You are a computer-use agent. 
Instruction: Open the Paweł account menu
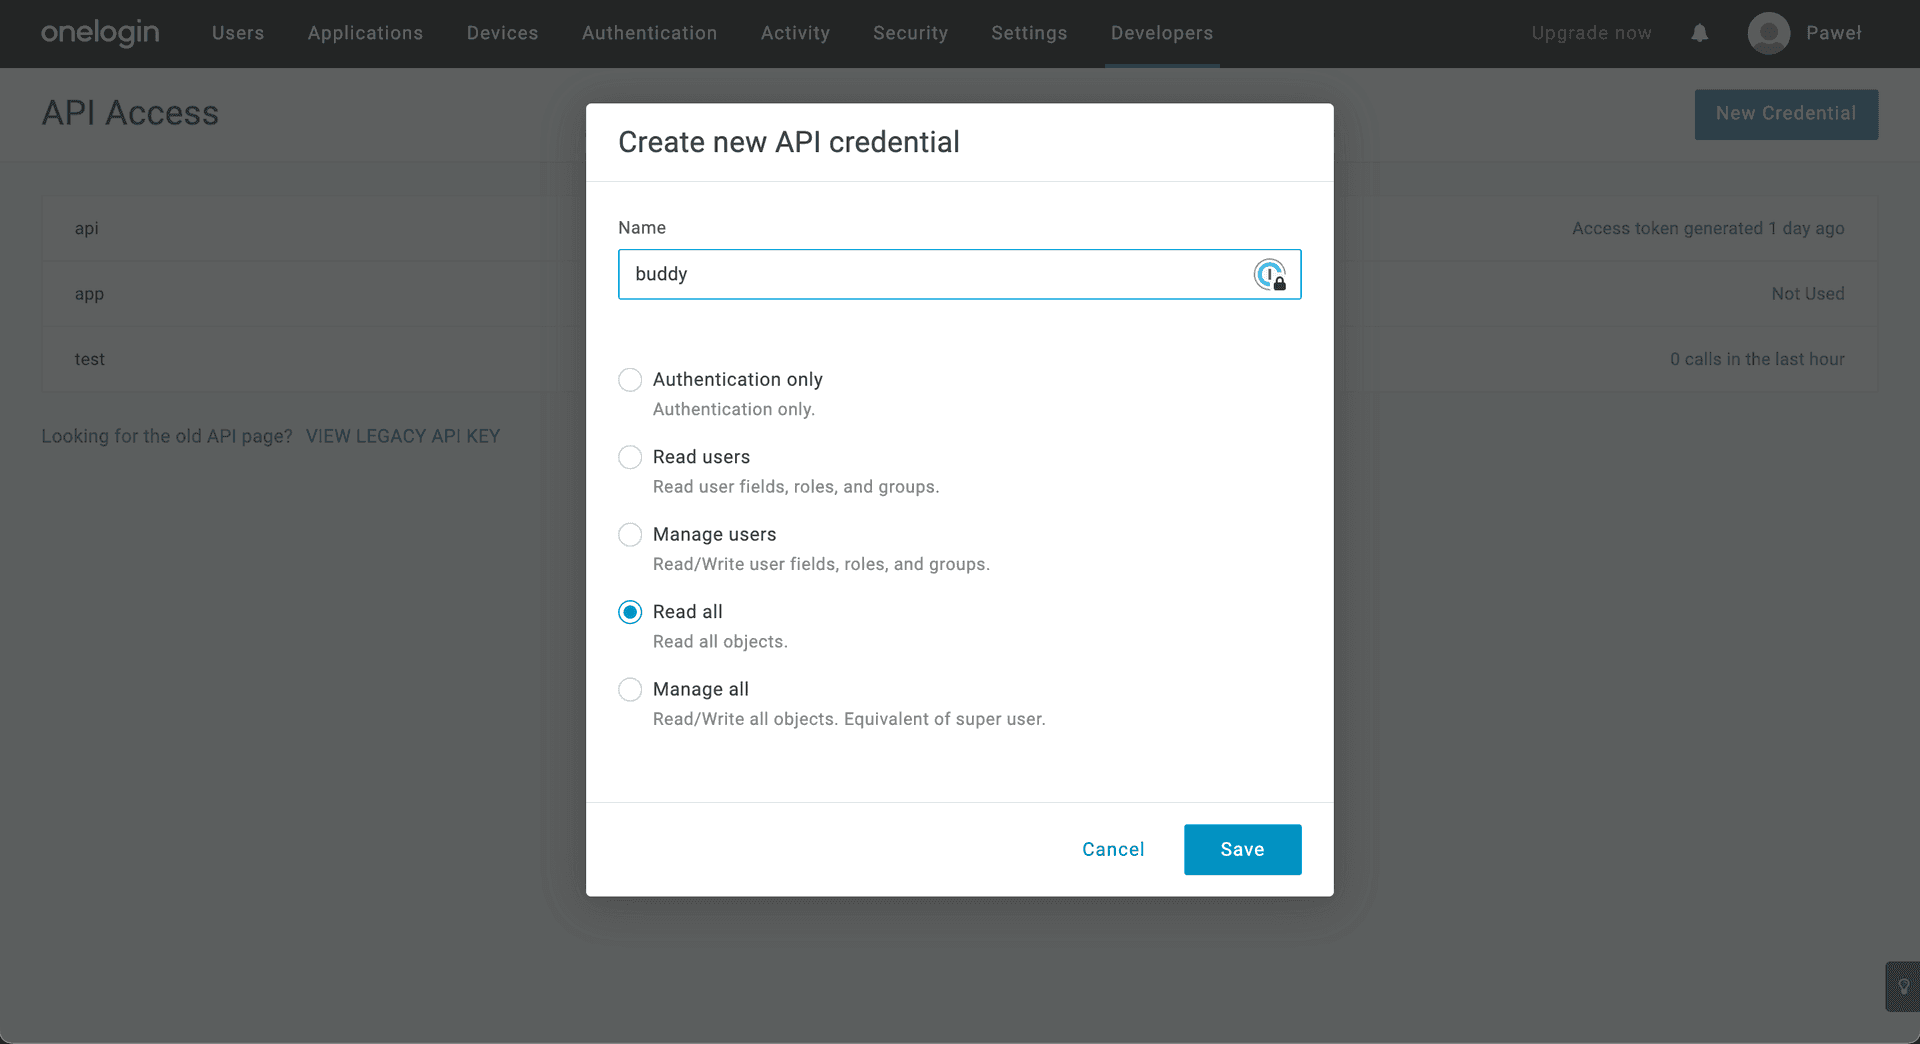1833,33
